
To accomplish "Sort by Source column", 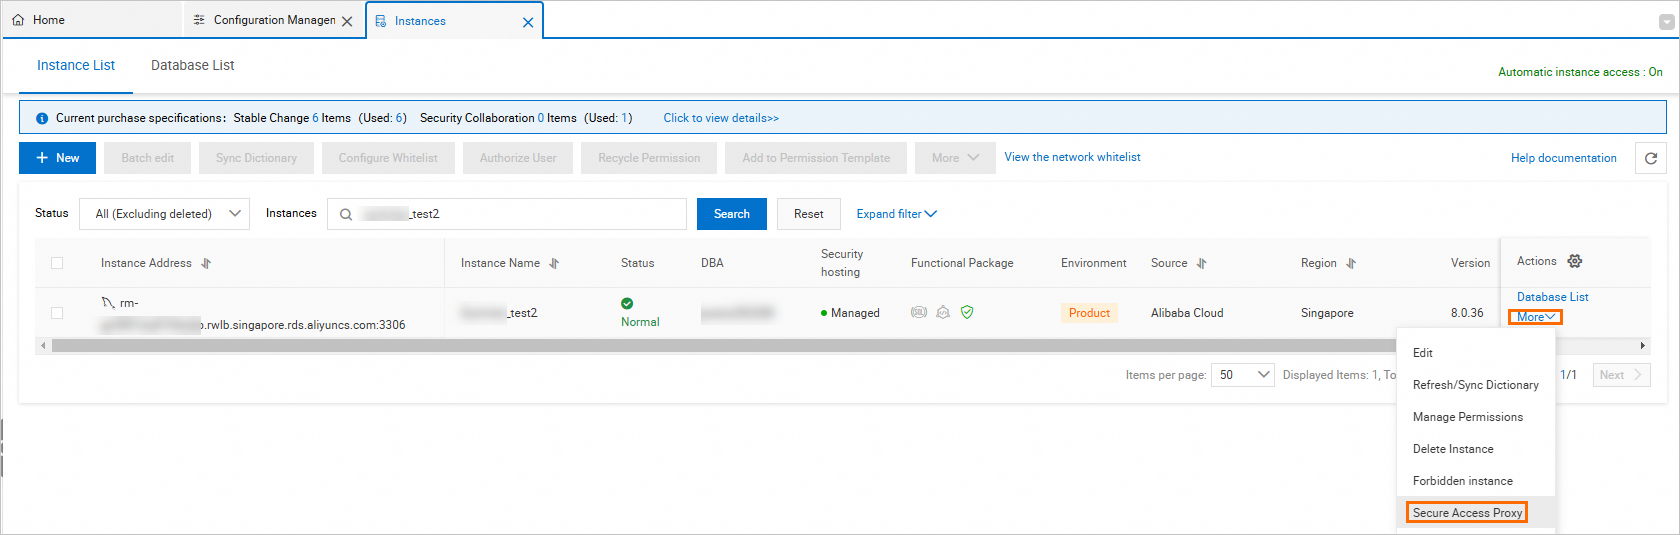I will pyautogui.click(x=1202, y=264).
